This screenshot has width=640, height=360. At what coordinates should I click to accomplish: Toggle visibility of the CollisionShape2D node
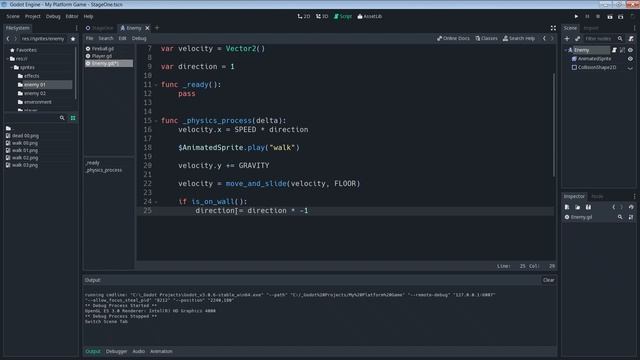(x=630, y=68)
